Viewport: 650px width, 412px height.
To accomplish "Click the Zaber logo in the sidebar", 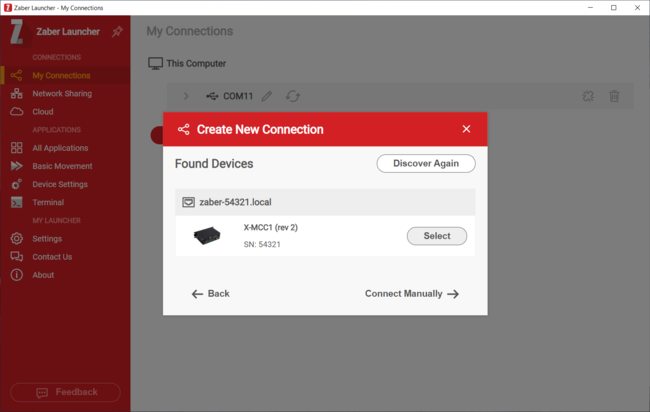I will 16,32.
